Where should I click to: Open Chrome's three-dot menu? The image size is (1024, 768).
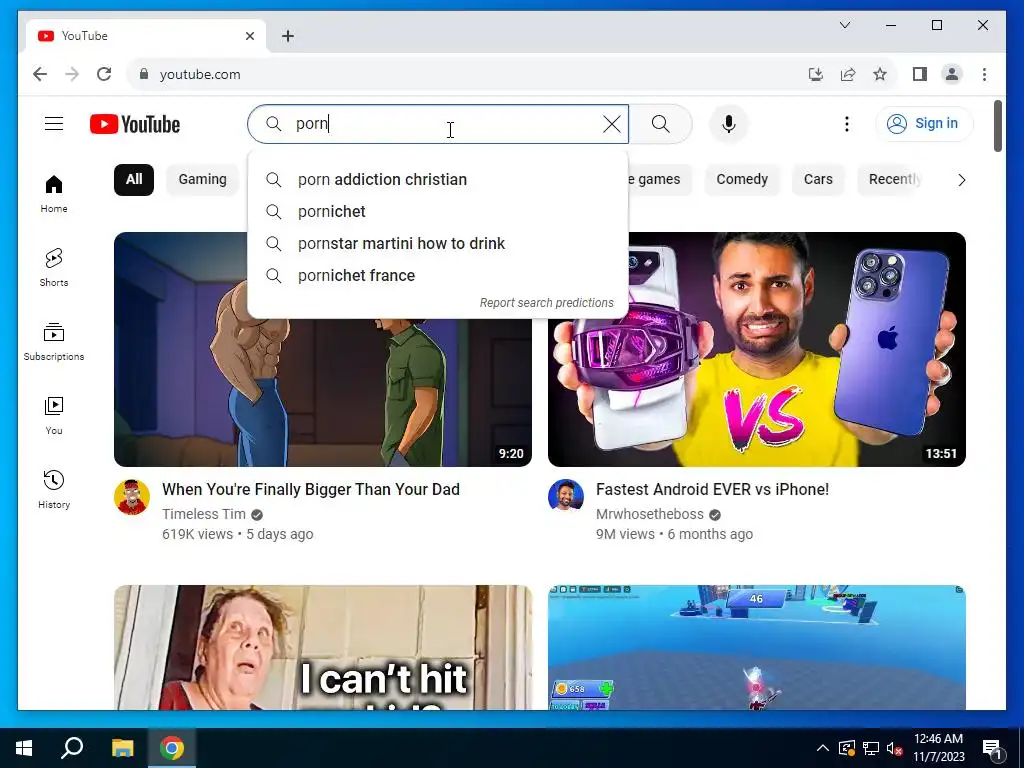(x=984, y=74)
